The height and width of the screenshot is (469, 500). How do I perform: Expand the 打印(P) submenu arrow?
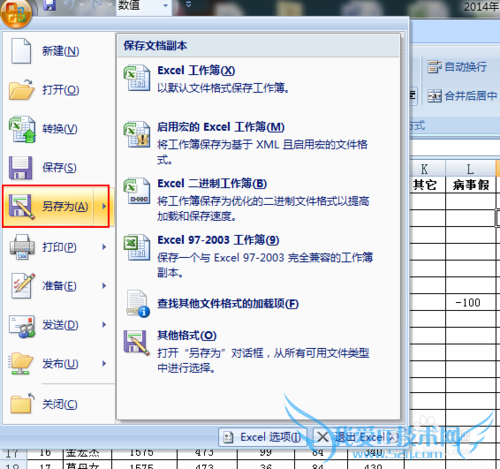click(x=104, y=247)
